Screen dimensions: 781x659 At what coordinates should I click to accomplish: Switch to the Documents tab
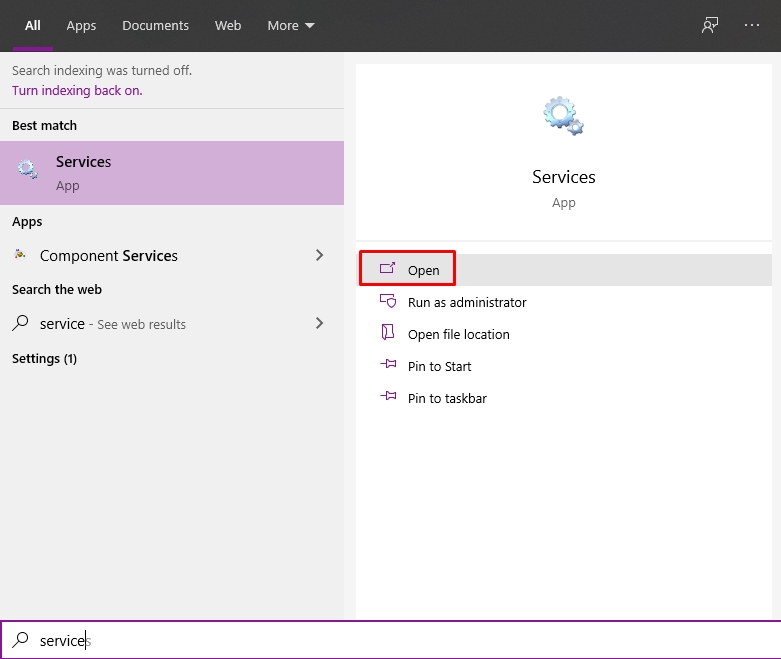pyautogui.click(x=155, y=25)
